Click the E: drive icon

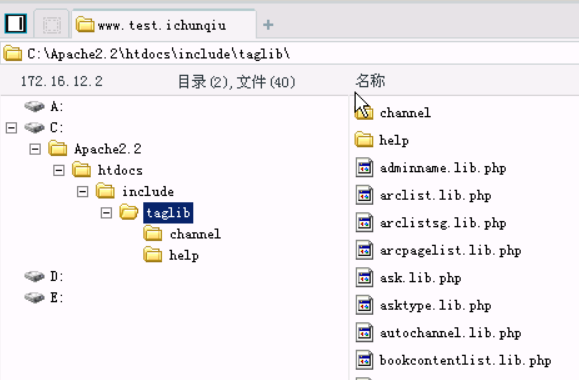tap(34, 297)
